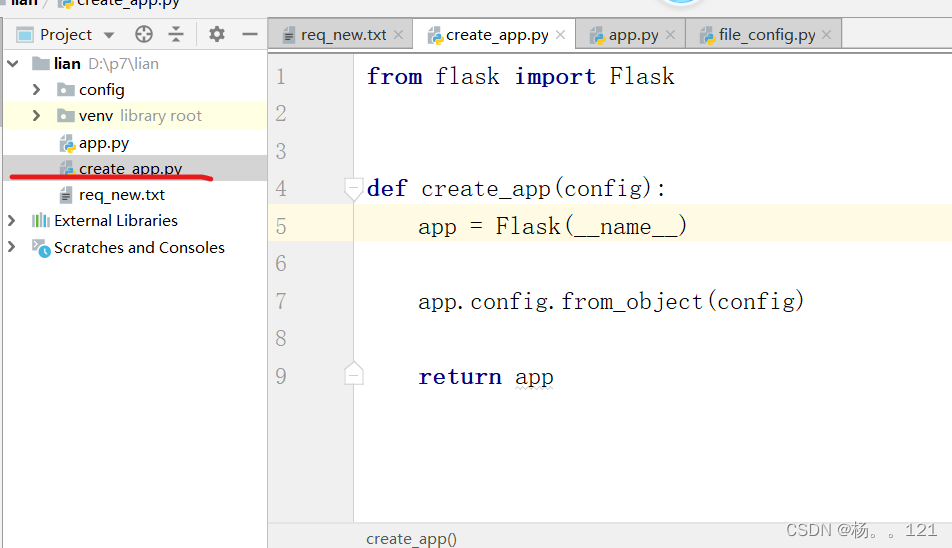The width and height of the screenshot is (952, 548).
Task: Select Scratches and Consoles entry
Action: click(x=139, y=248)
